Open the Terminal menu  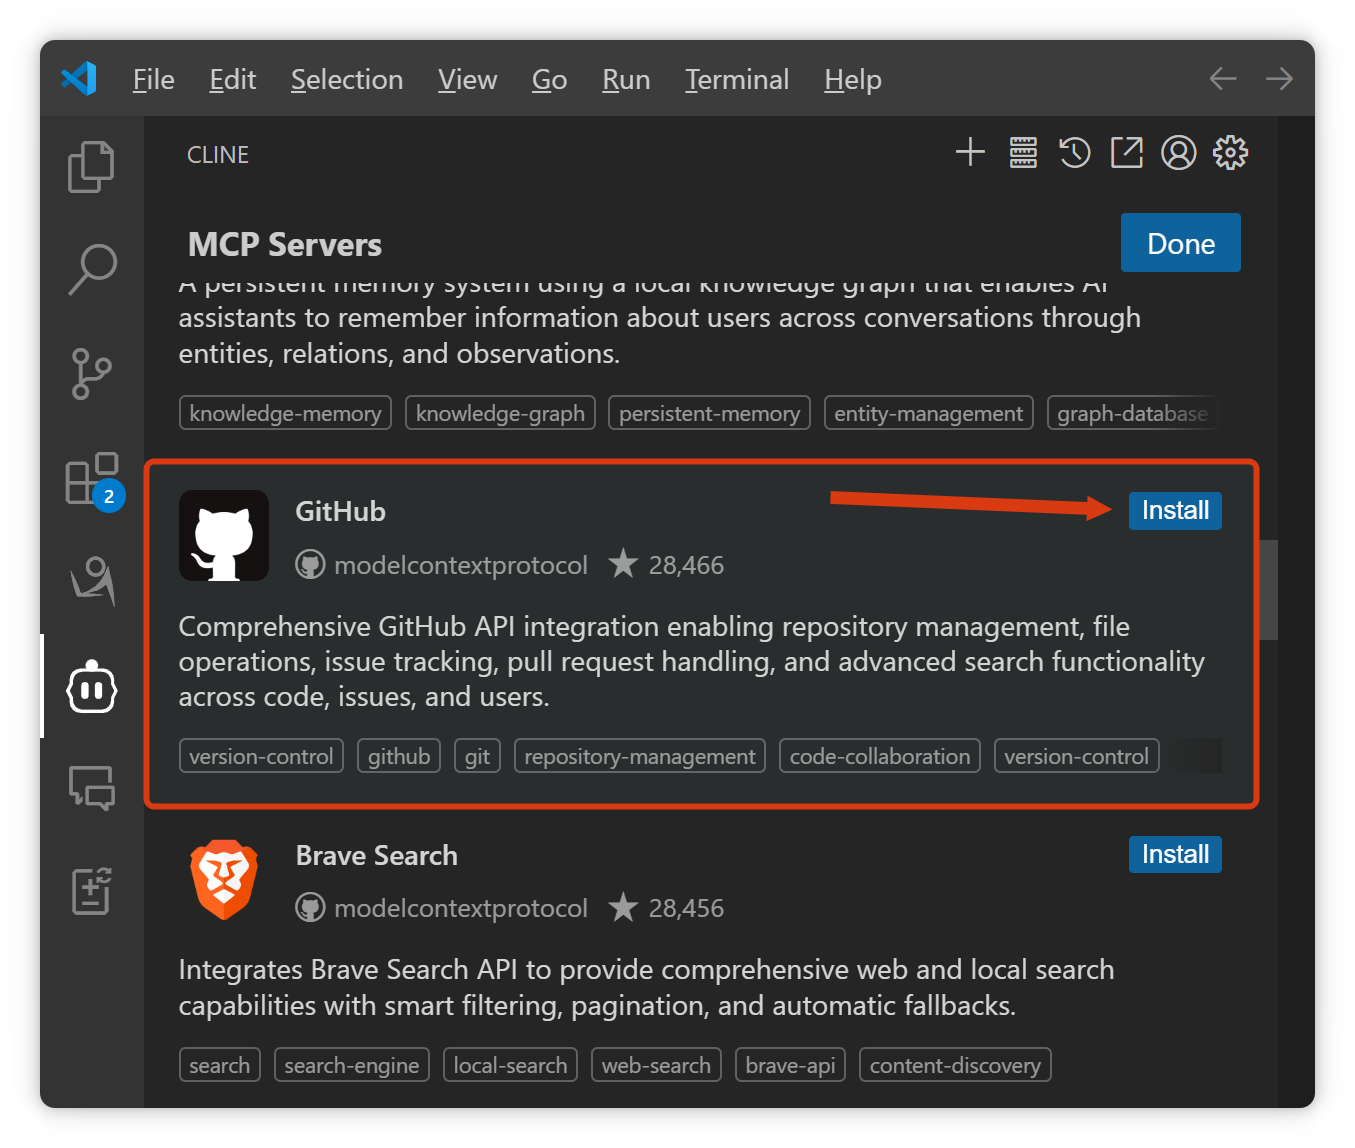click(737, 80)
